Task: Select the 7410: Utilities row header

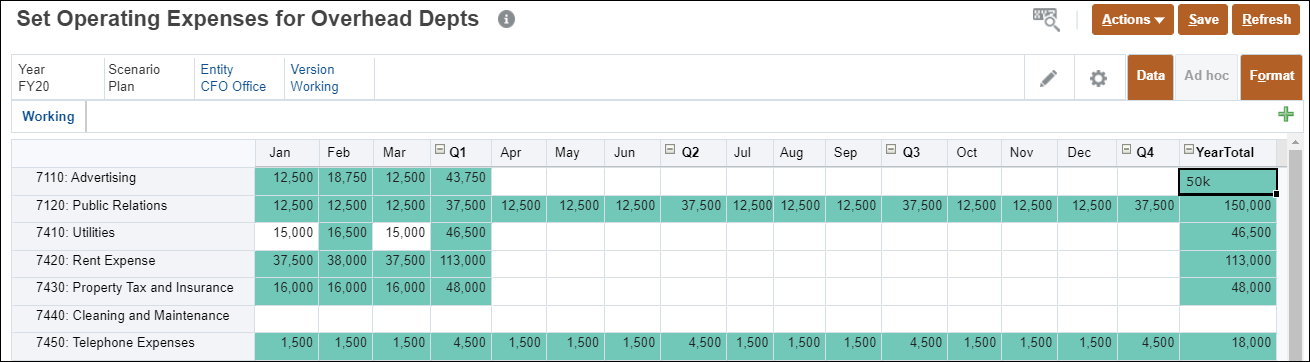Action: [x=133, y=235]
